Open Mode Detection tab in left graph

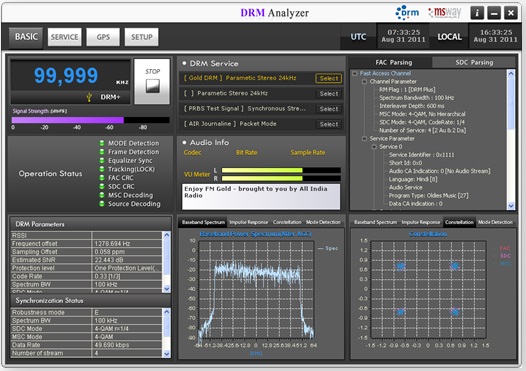coord(323,222)
